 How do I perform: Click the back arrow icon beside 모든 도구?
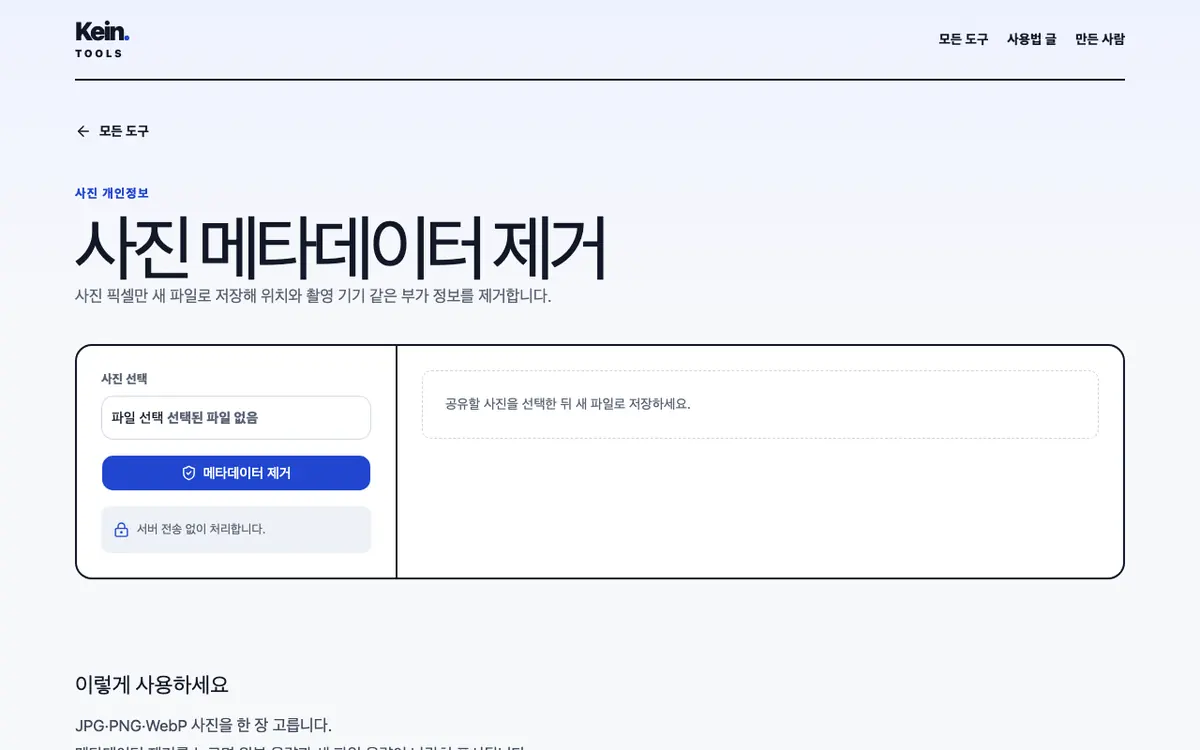[x=83, y=131]
